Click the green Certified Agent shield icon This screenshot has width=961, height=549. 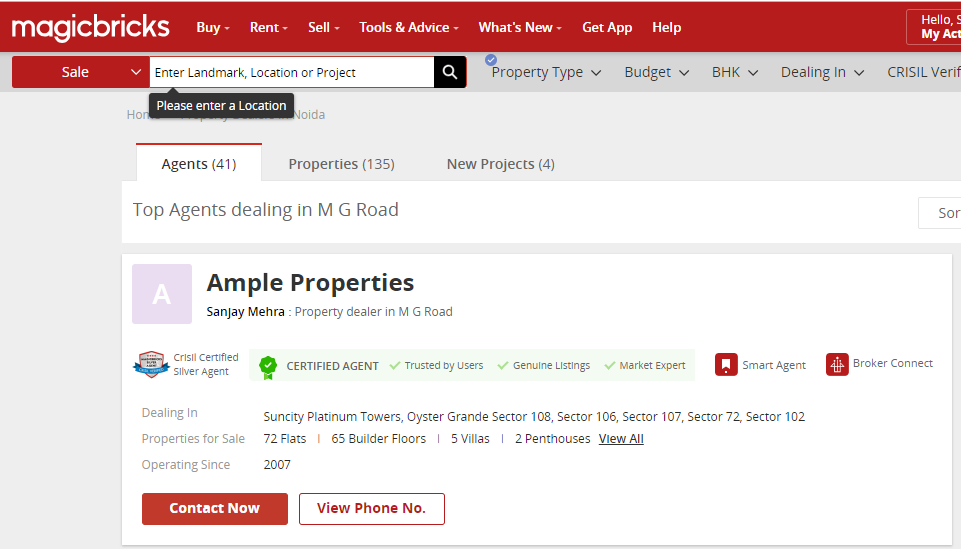[x=268, y=366]
